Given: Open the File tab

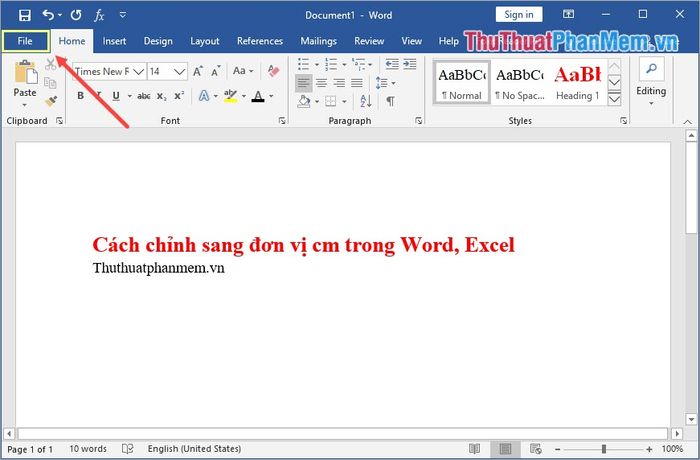Looking at the screenshot, I should [25, 41].
